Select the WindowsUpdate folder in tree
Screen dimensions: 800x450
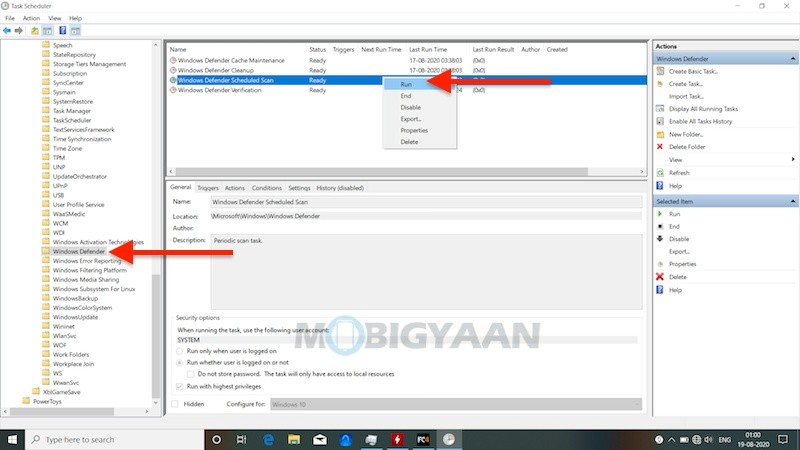click(75, 317)
